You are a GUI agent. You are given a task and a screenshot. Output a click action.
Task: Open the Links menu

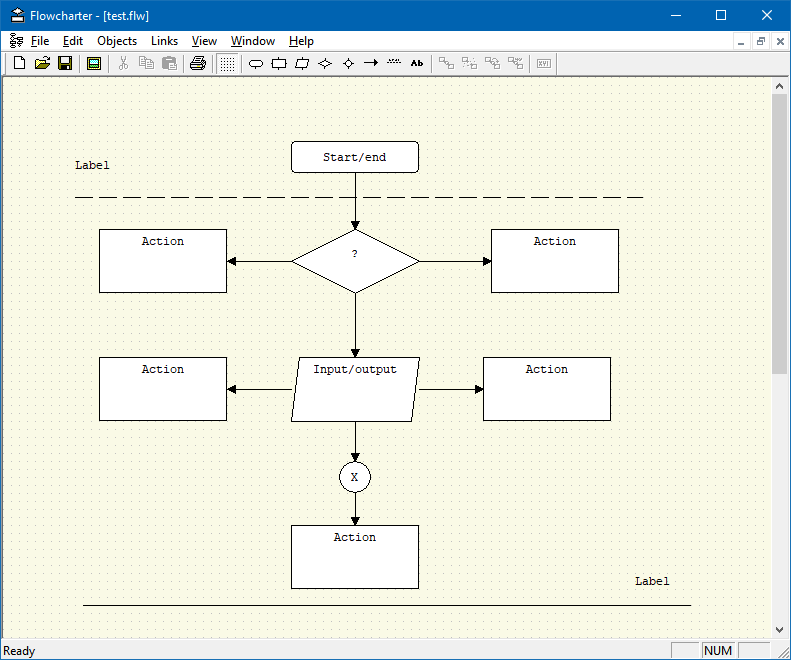point(164,41)
